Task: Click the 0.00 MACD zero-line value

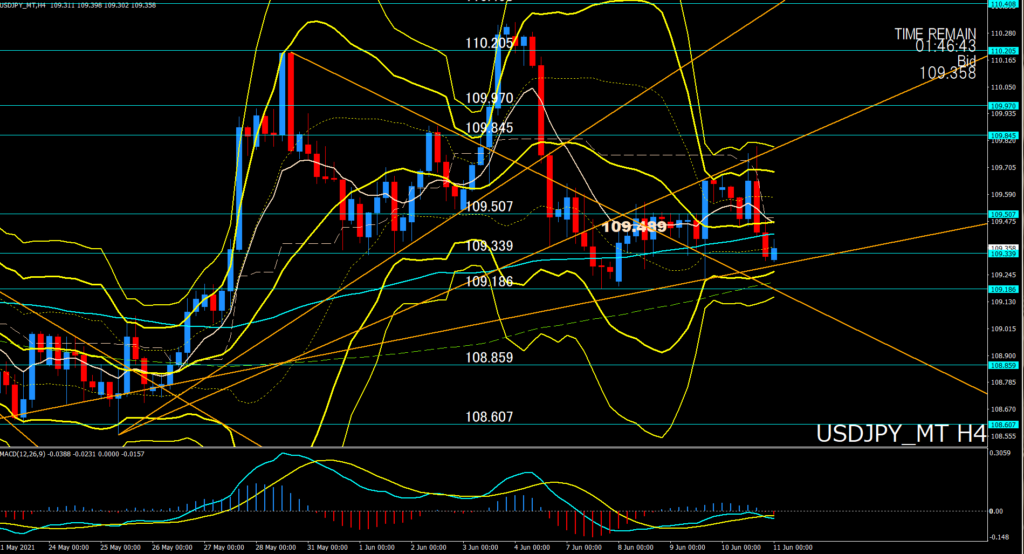Action: click(997, 512)
